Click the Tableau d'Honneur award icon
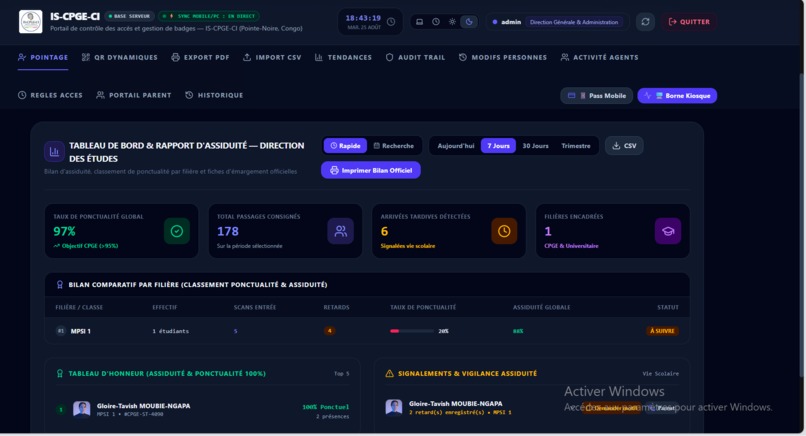 coord(60,373)
